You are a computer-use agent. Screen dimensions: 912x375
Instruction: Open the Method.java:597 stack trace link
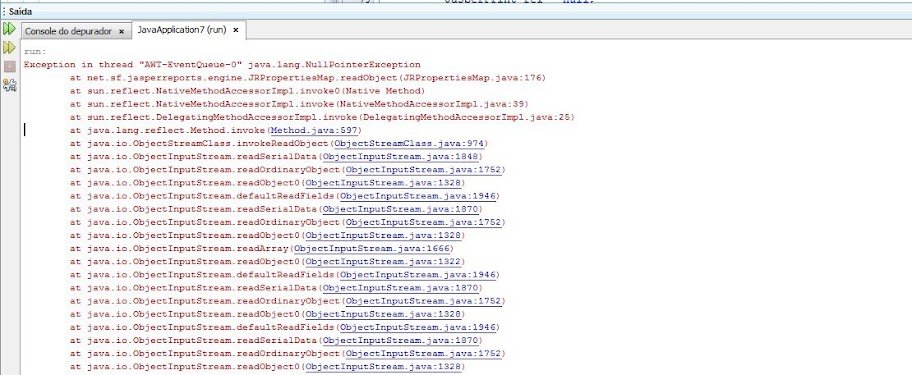pyautogui.click(x=314, y=130)
